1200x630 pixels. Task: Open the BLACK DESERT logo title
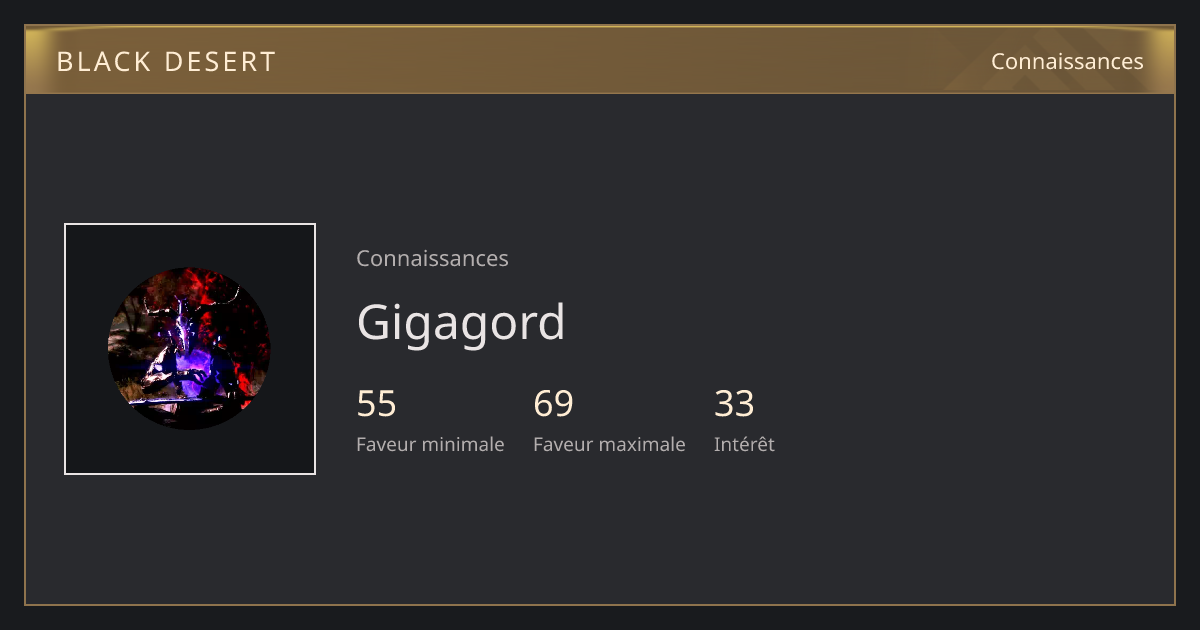pyautogui.click(x=166, y=62)
